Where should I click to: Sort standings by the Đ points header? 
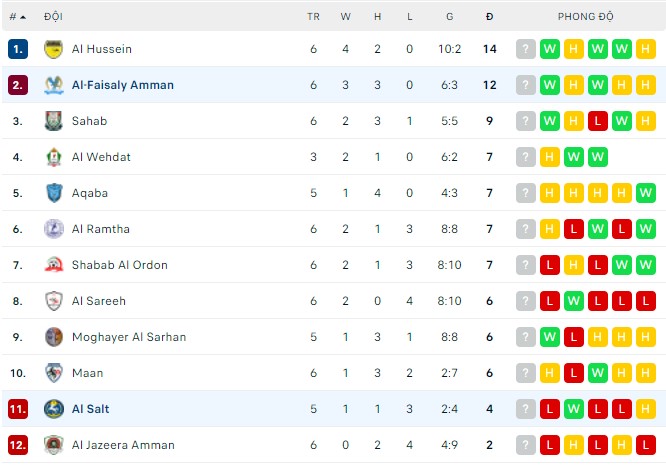[x=489, y=17]
